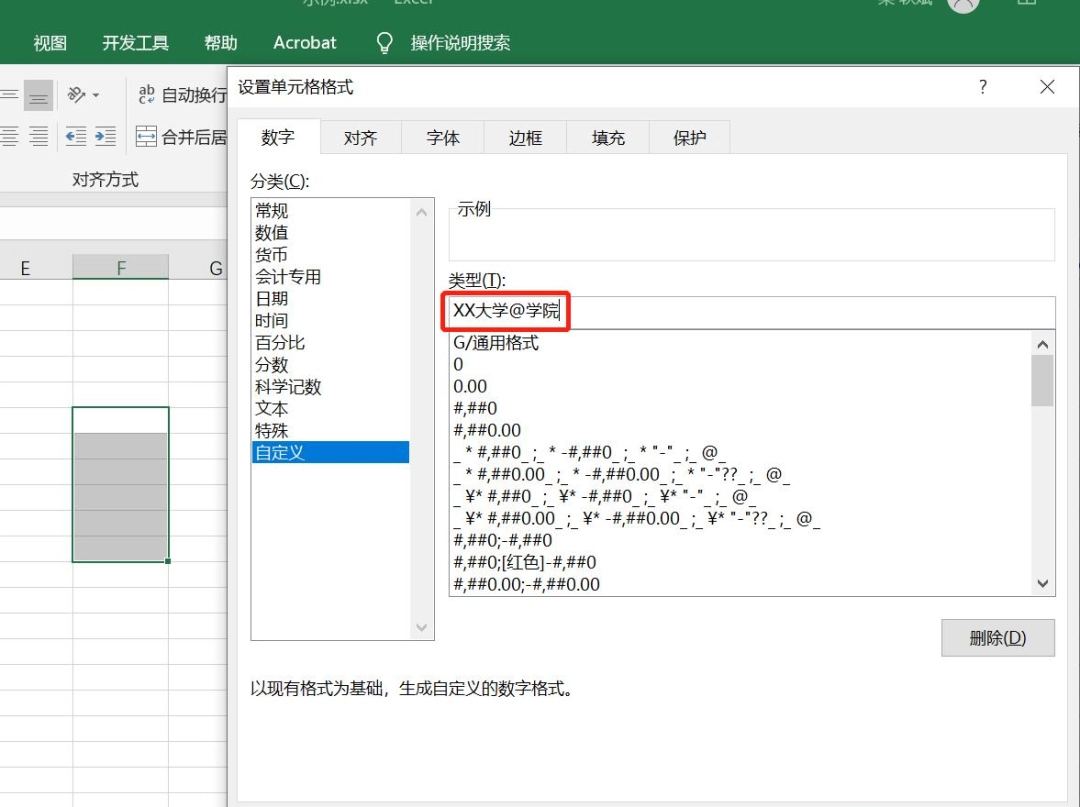Click merge and center (合并后居) button
The width and height of the screenshot is (1080, 807).
tap(182, 136)
